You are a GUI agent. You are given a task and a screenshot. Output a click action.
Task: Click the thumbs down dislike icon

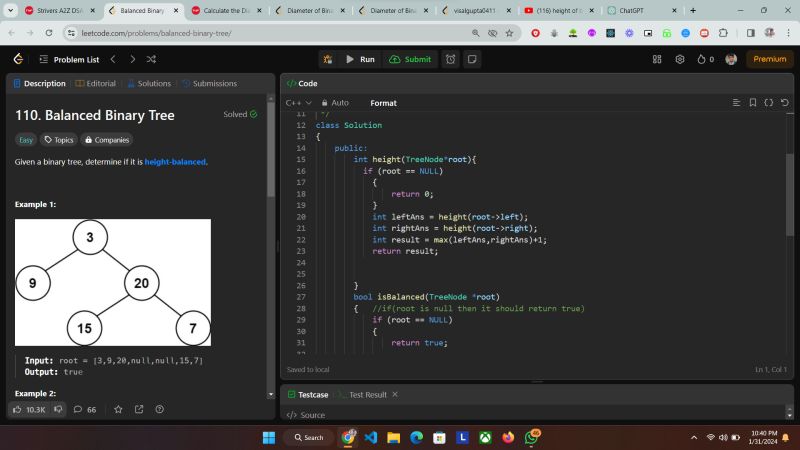[x=59, y=409]
